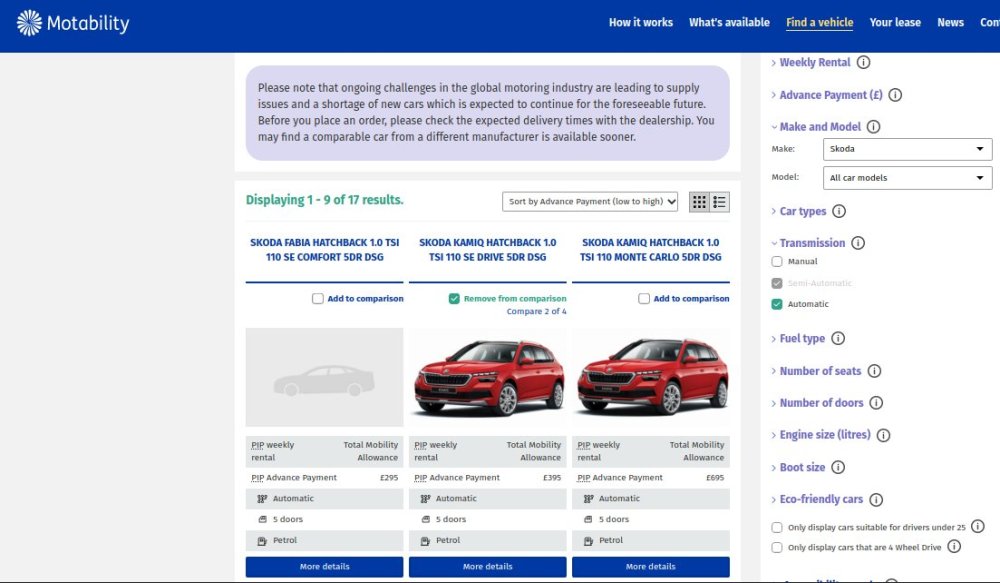This screenshot has height=583, width=1000.
Task: View More details for Kamiq SE Drive
Action: 488,566
